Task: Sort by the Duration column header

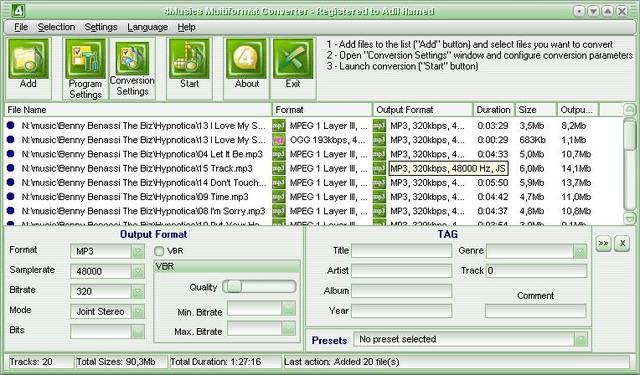Action: [x=493, y=110]
